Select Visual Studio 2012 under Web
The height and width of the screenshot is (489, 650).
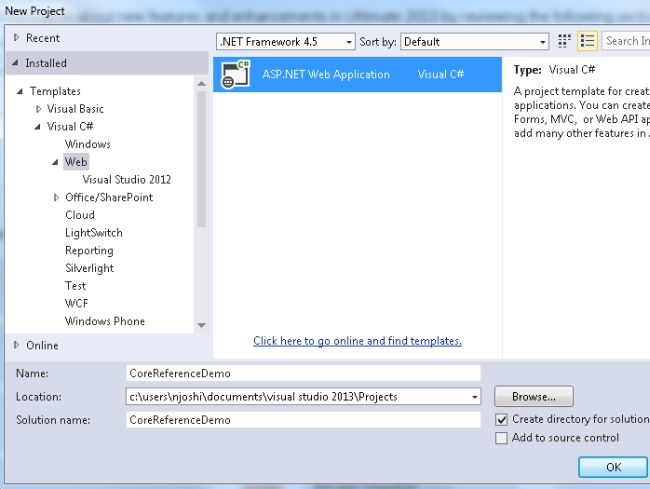pos(126,179)
